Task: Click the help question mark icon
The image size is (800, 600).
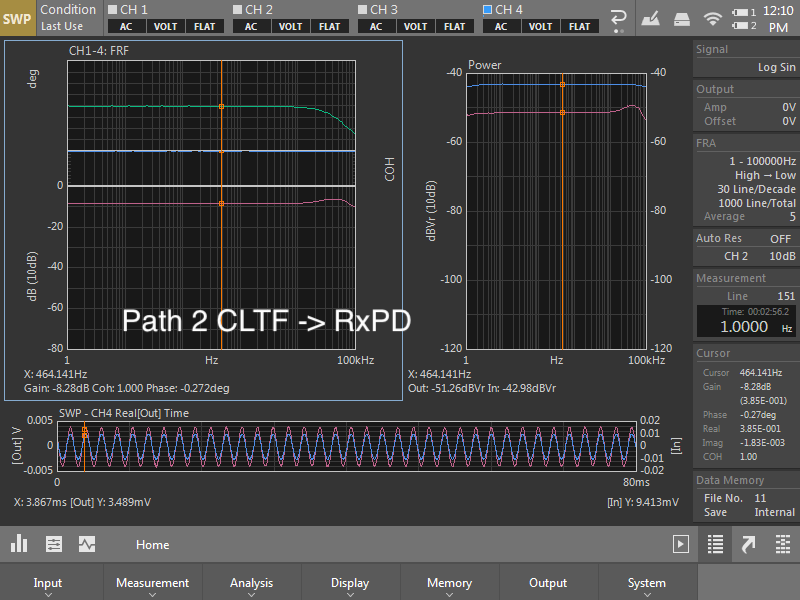Action: 620,18
